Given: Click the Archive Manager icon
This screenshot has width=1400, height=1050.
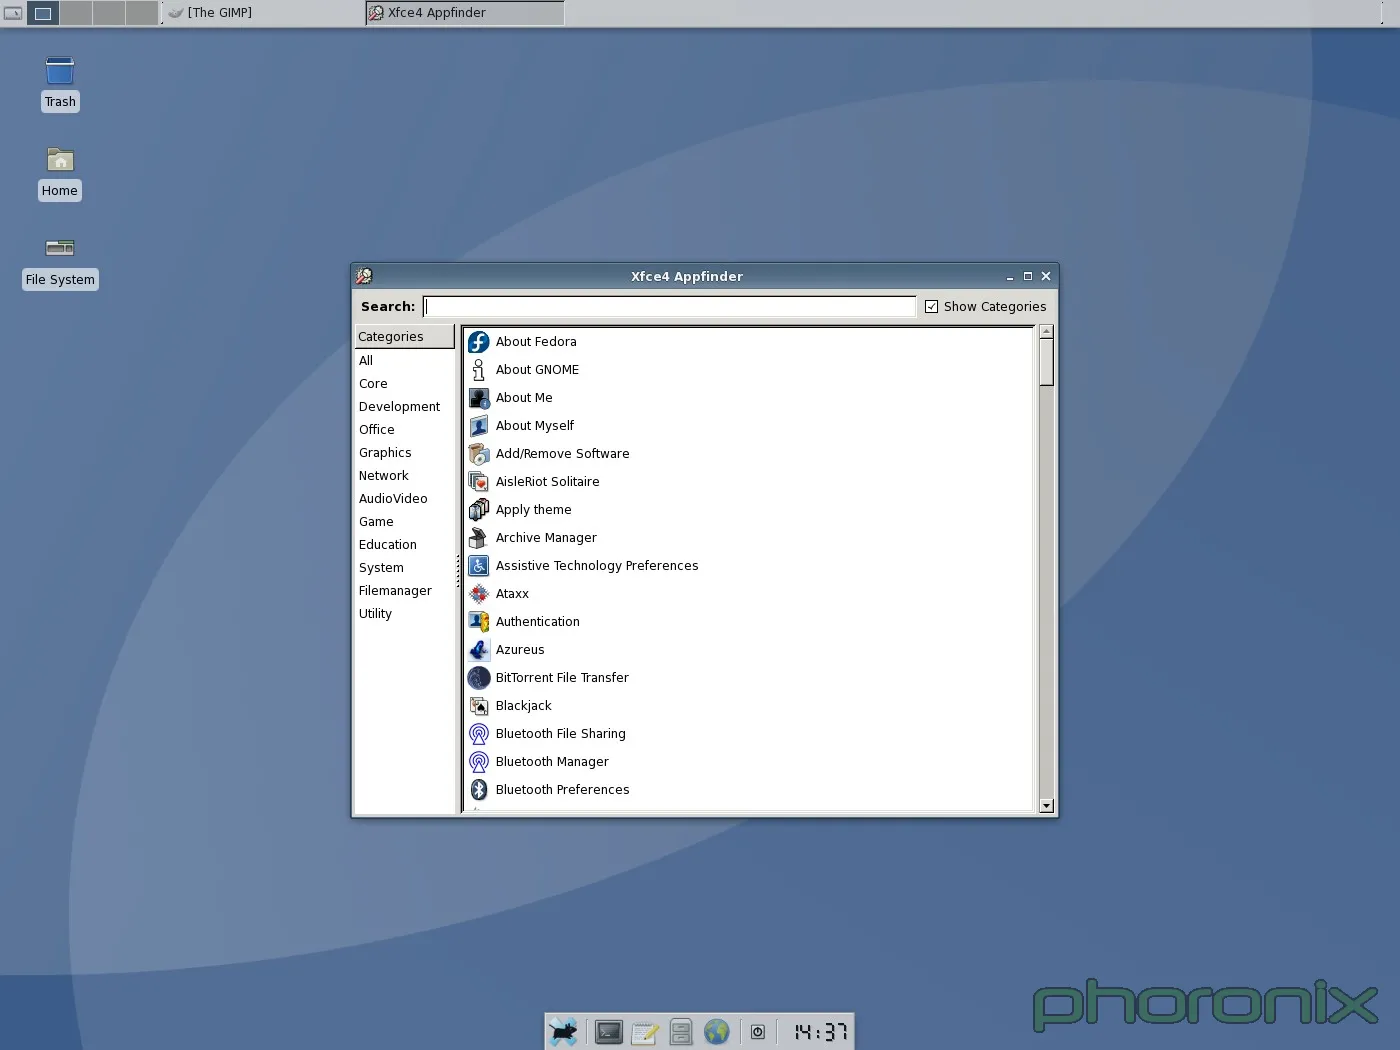Looking at the screenshot, I should [479, 538].
